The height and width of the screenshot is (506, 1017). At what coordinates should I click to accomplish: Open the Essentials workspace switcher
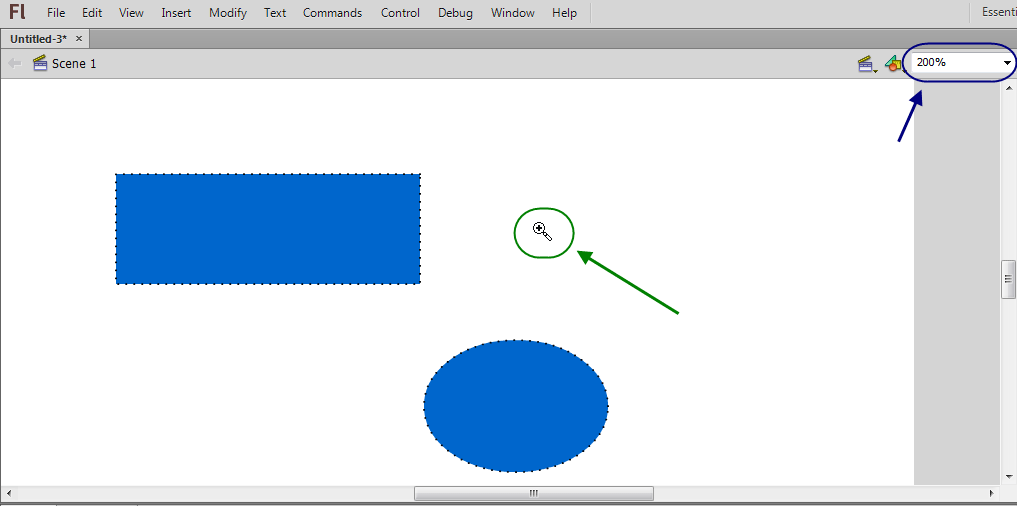pos(999,12)
